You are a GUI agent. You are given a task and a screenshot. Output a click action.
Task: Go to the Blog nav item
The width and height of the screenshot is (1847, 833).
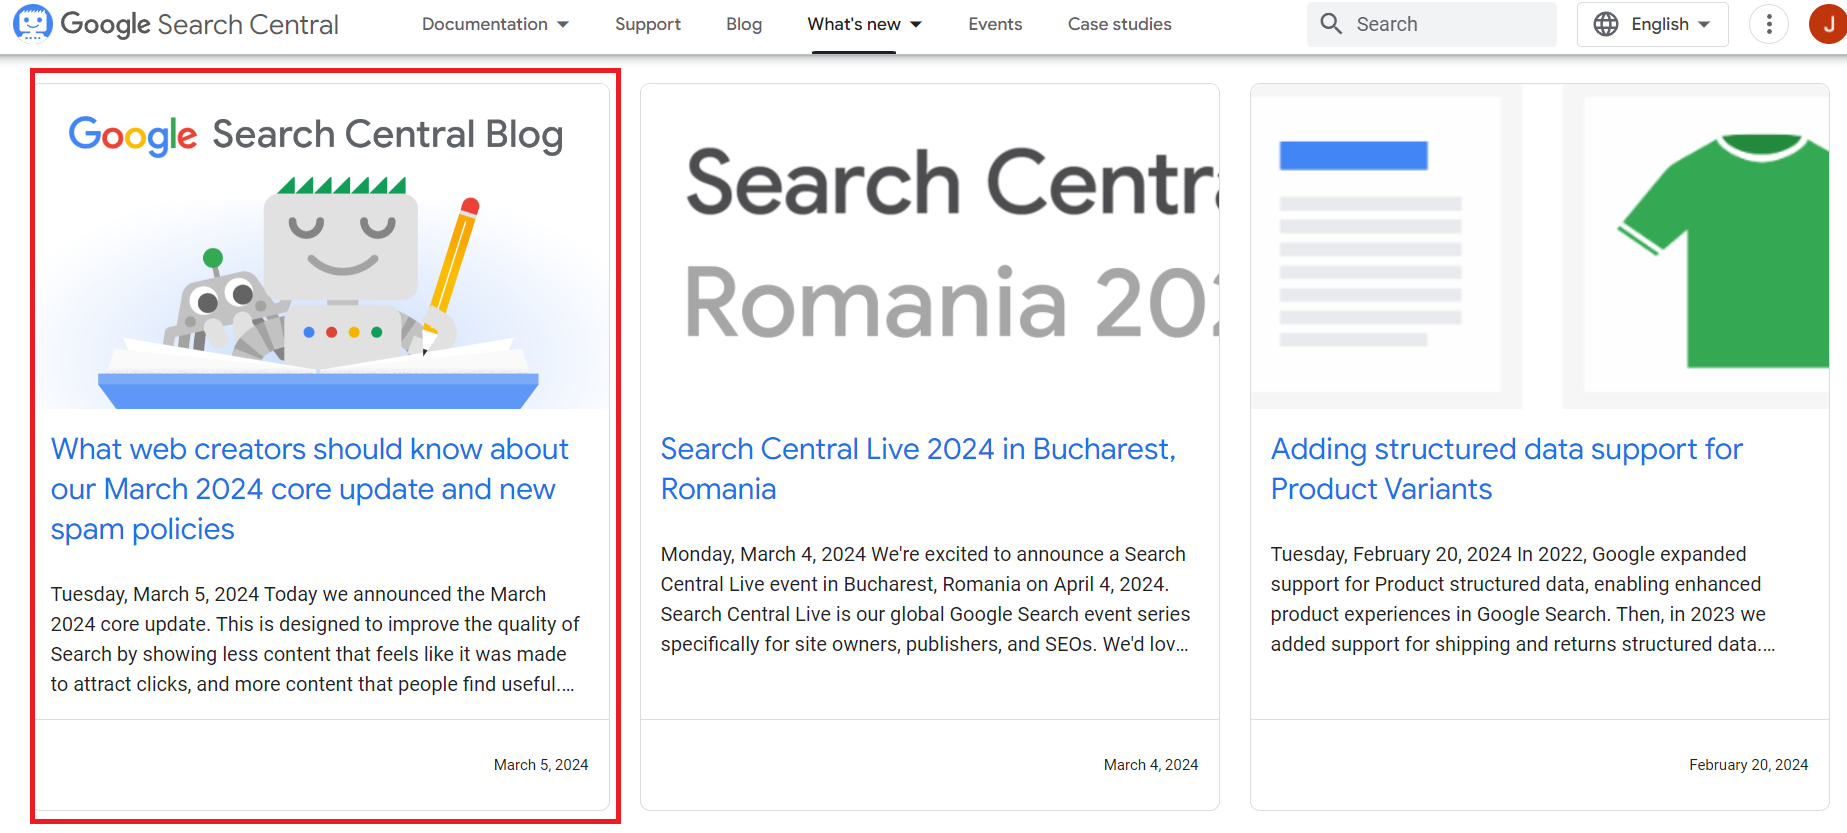click(744, 24)
